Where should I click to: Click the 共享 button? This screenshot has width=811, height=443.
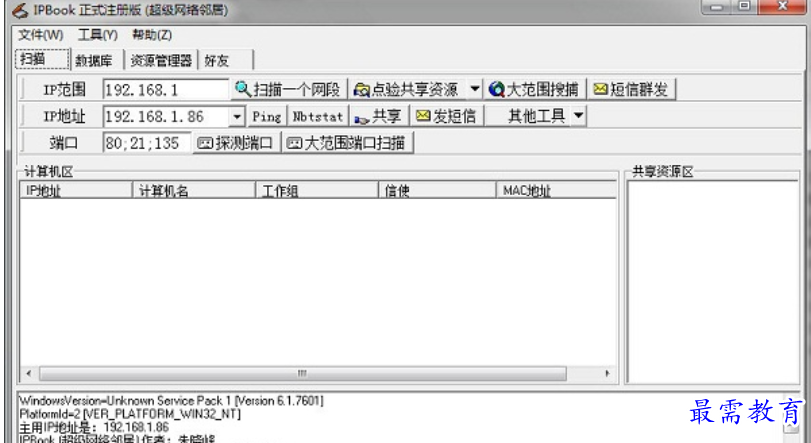click(x=379, y=116)
